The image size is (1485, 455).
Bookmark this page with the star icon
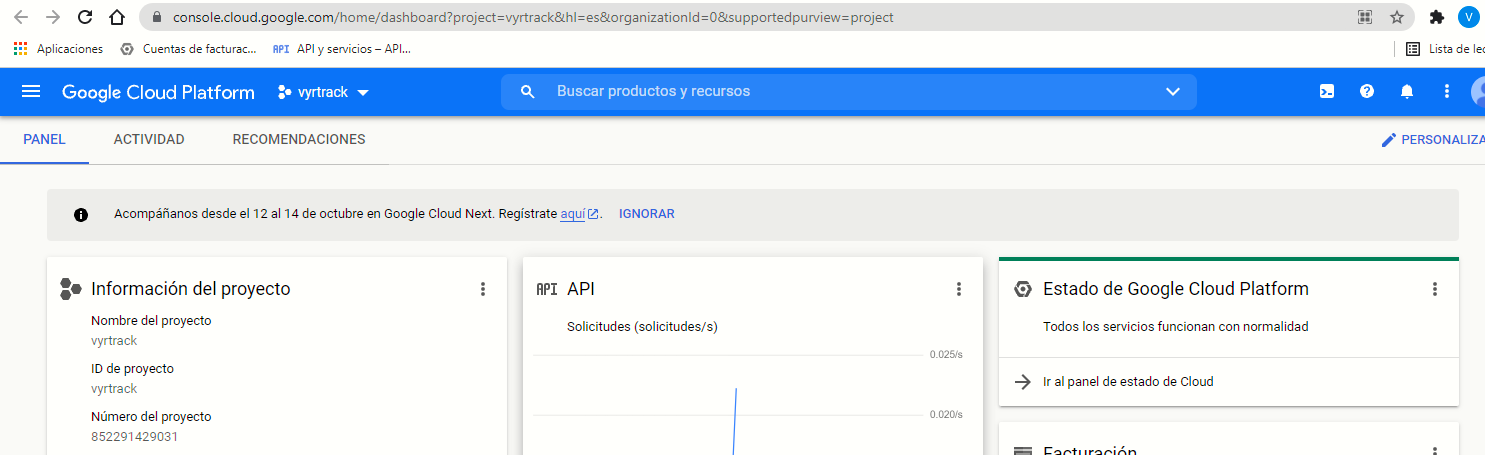pyautogui.click(x=1397, y=18)
